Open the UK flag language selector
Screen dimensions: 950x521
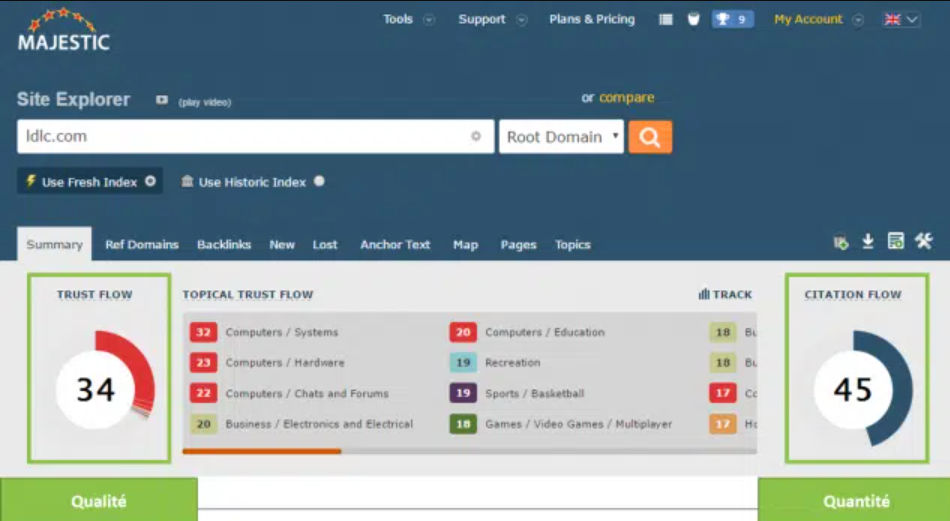(902, 19)
